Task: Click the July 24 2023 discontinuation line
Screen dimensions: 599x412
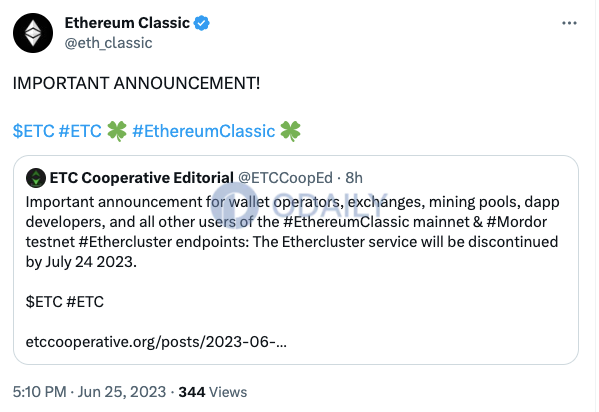Action: pos(81,262)
